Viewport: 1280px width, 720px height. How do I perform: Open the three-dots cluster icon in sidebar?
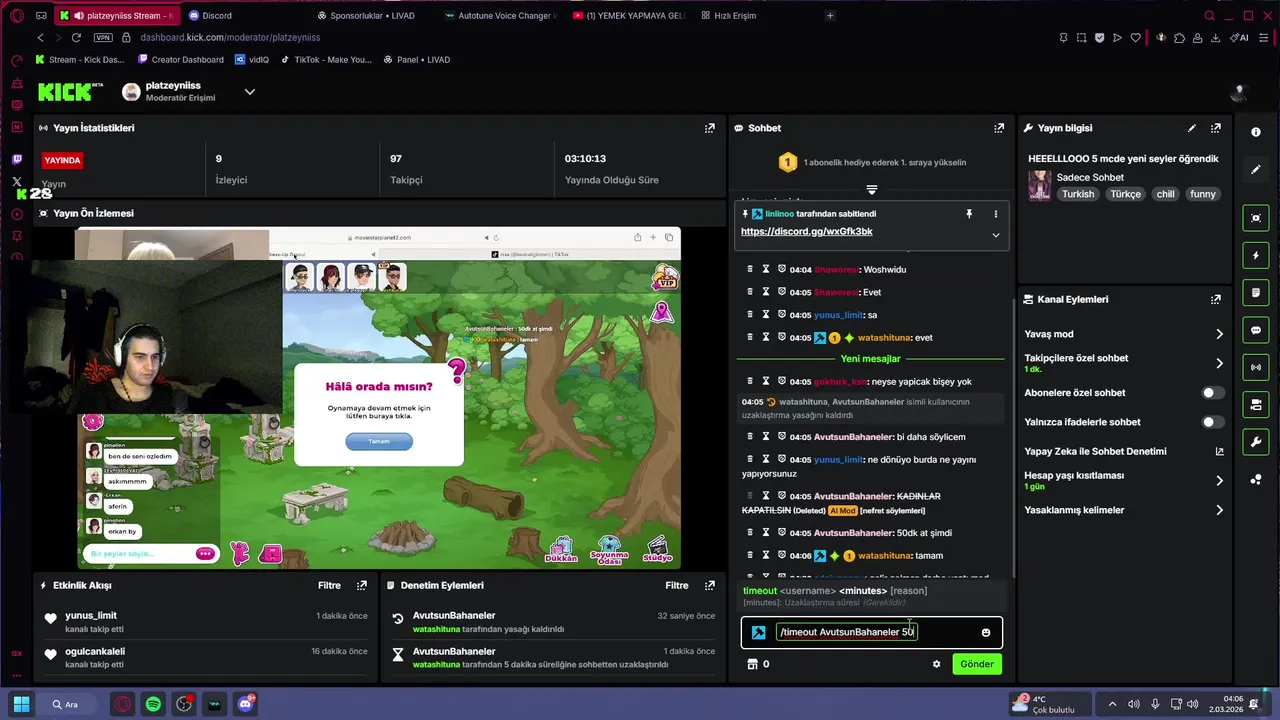[1256, 480]
